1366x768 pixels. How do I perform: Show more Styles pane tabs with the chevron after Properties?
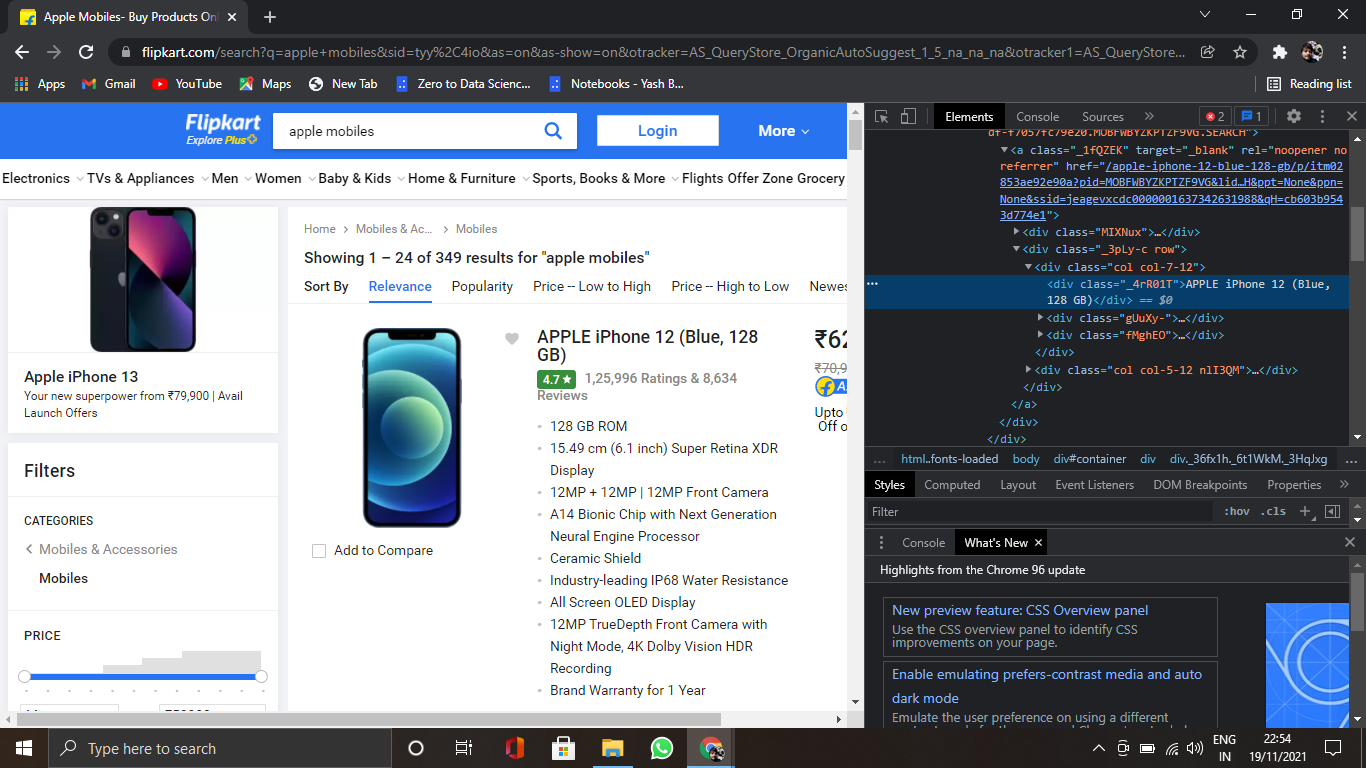[1343, 484]
